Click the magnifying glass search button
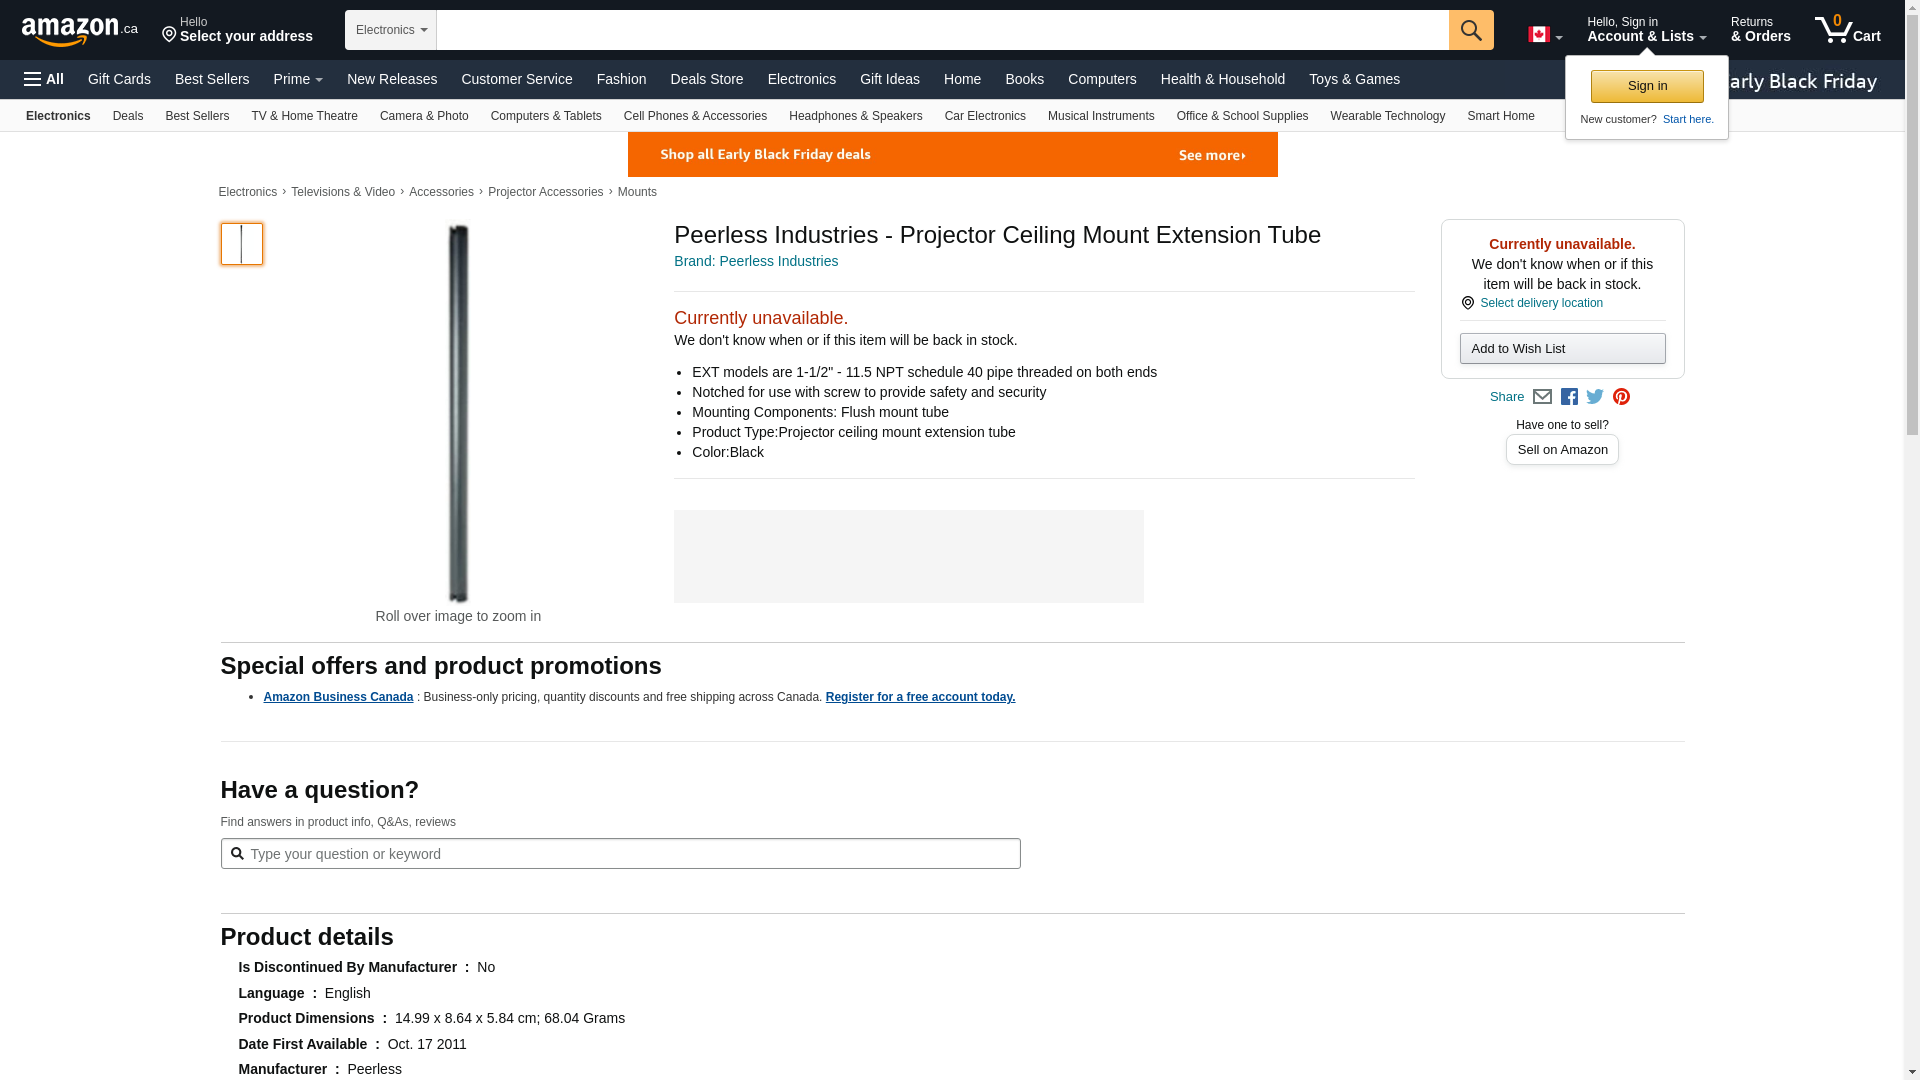This screenshot has height=1080, width=1920. (1470, 30)
